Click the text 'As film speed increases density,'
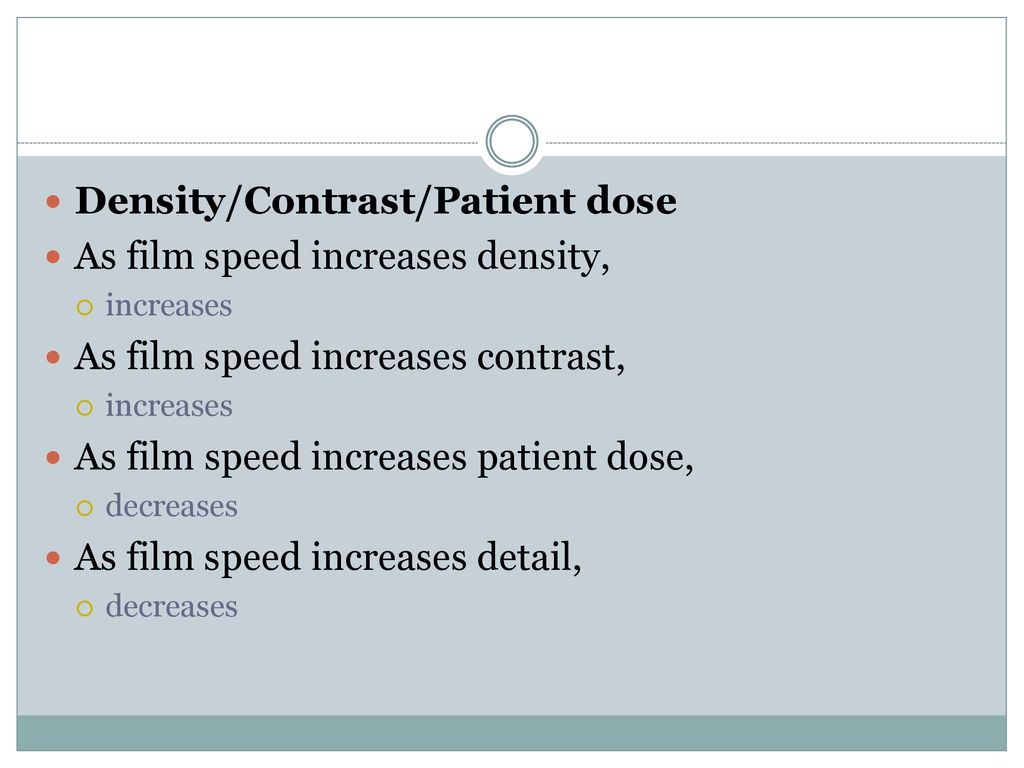Image resolution: width=1024 pixels, height=768 pixels. point(342,257)
